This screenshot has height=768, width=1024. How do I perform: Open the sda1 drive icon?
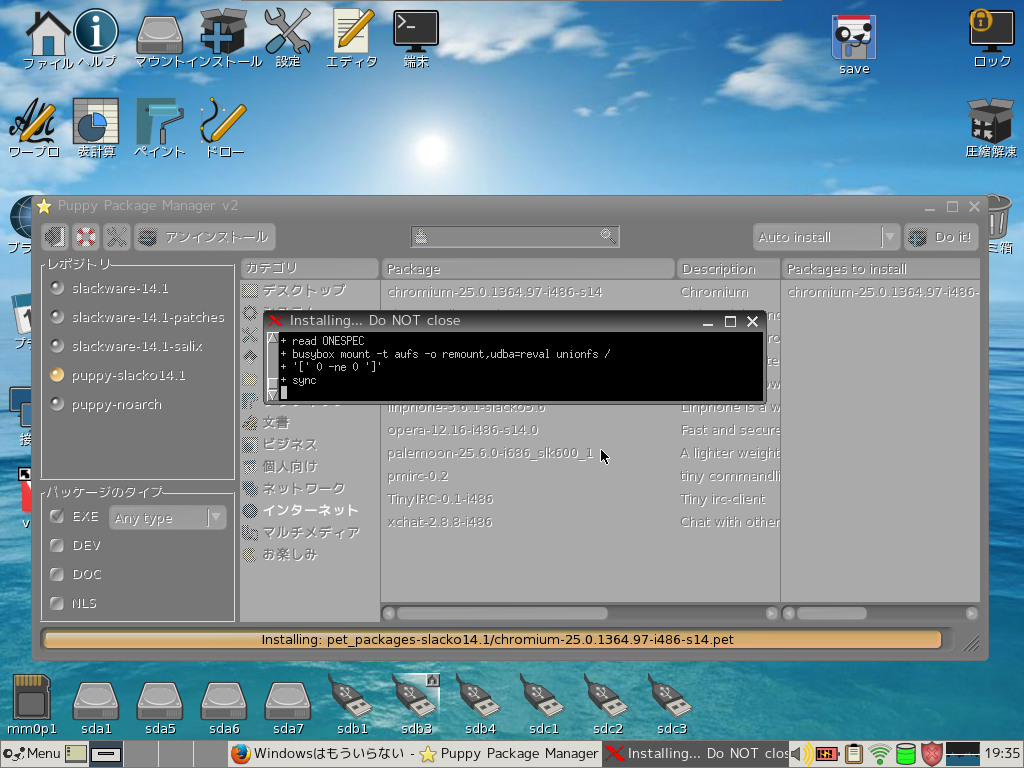click(x=96, y=707)
